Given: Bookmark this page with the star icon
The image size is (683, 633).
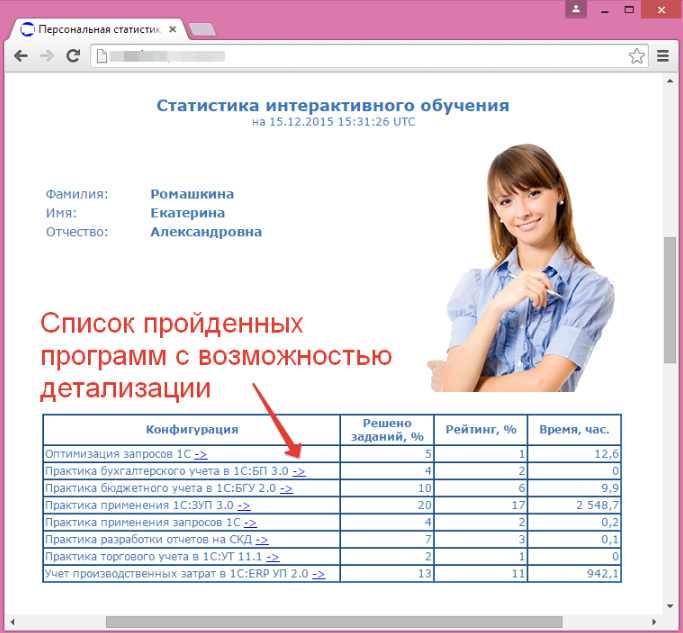Looking at the screenshot, I should click(x=636, y=56).
